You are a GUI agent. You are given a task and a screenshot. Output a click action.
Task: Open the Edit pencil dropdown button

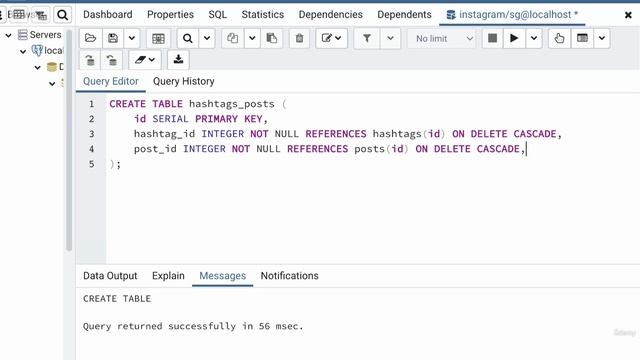coord(331,38)
